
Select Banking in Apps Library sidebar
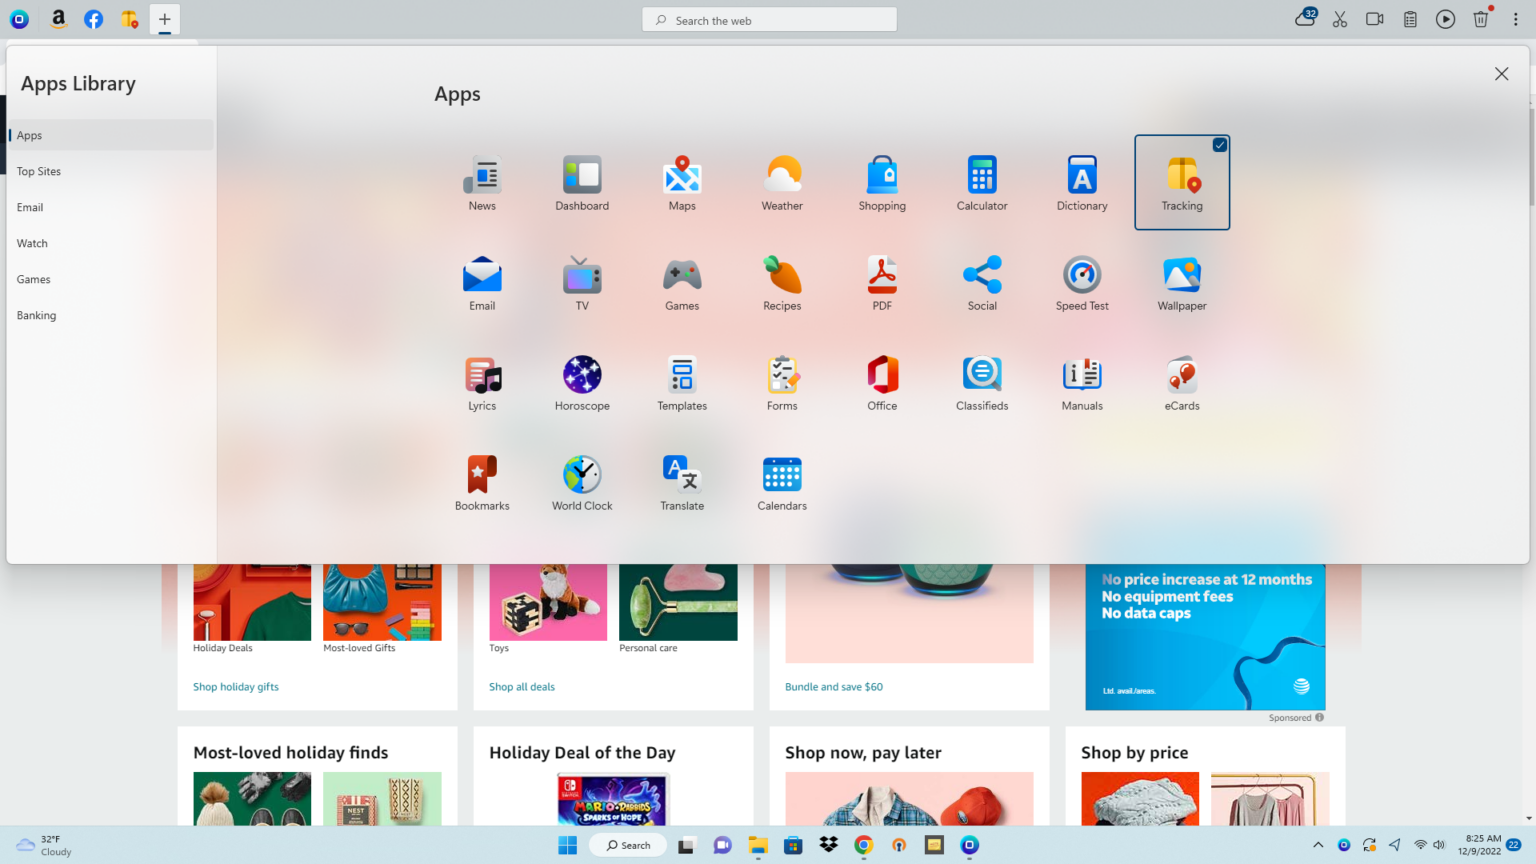click(x=36, y=315)
